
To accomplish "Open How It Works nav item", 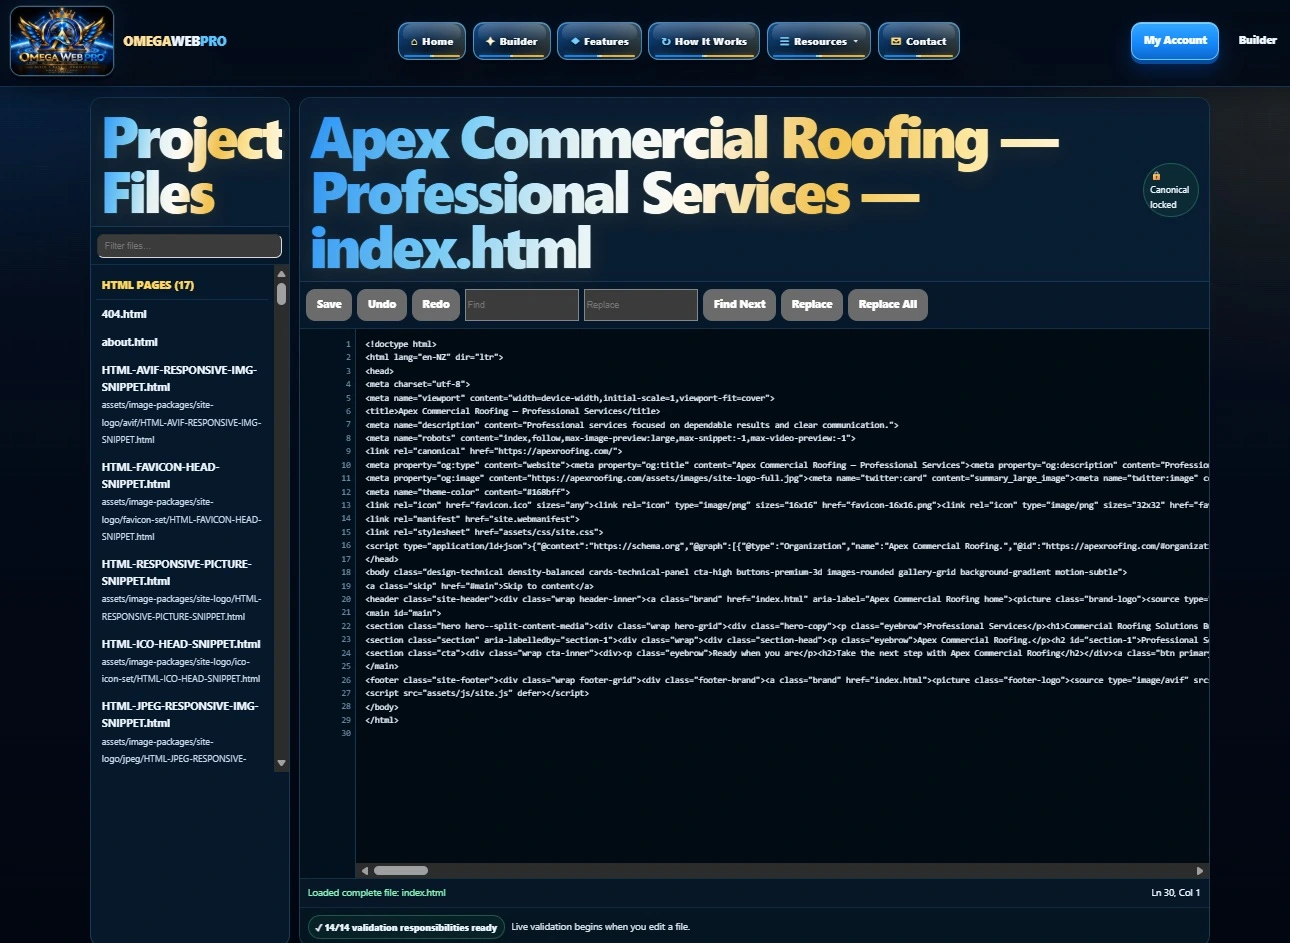I will pyautogui.click(x=704, y=41).
